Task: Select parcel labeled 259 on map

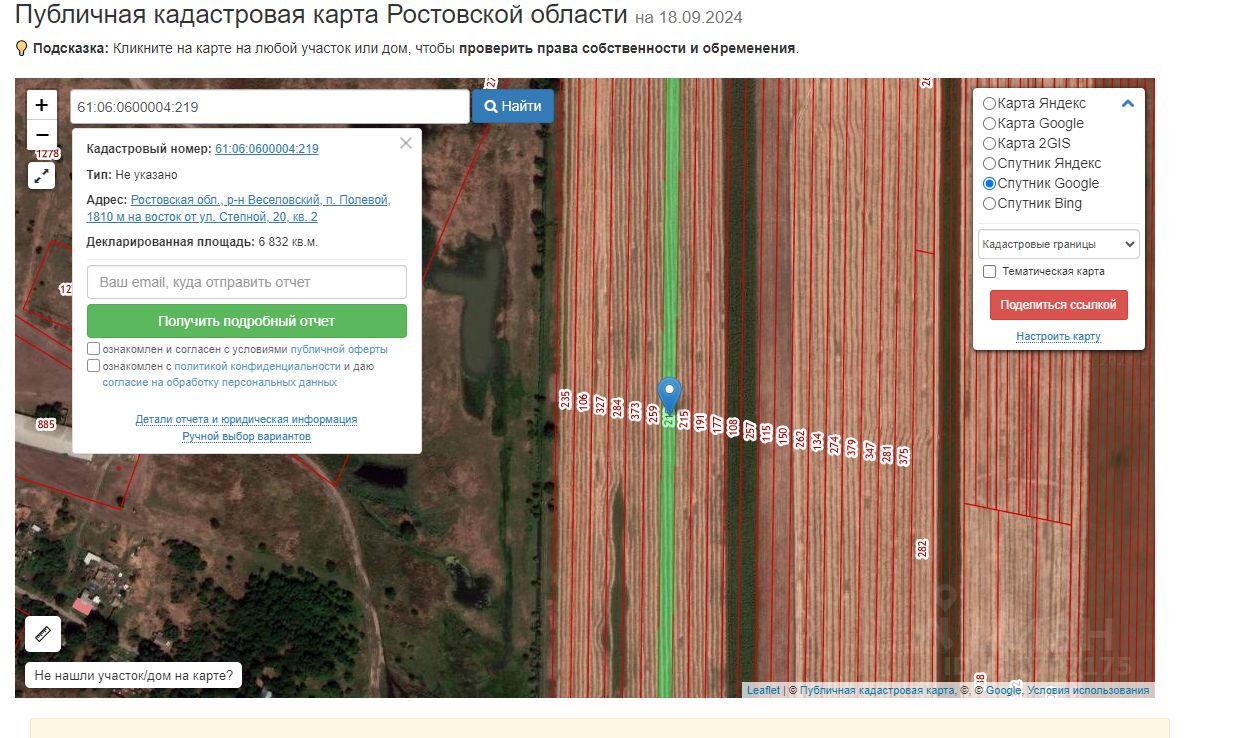Action: click(x=652, y=414)
